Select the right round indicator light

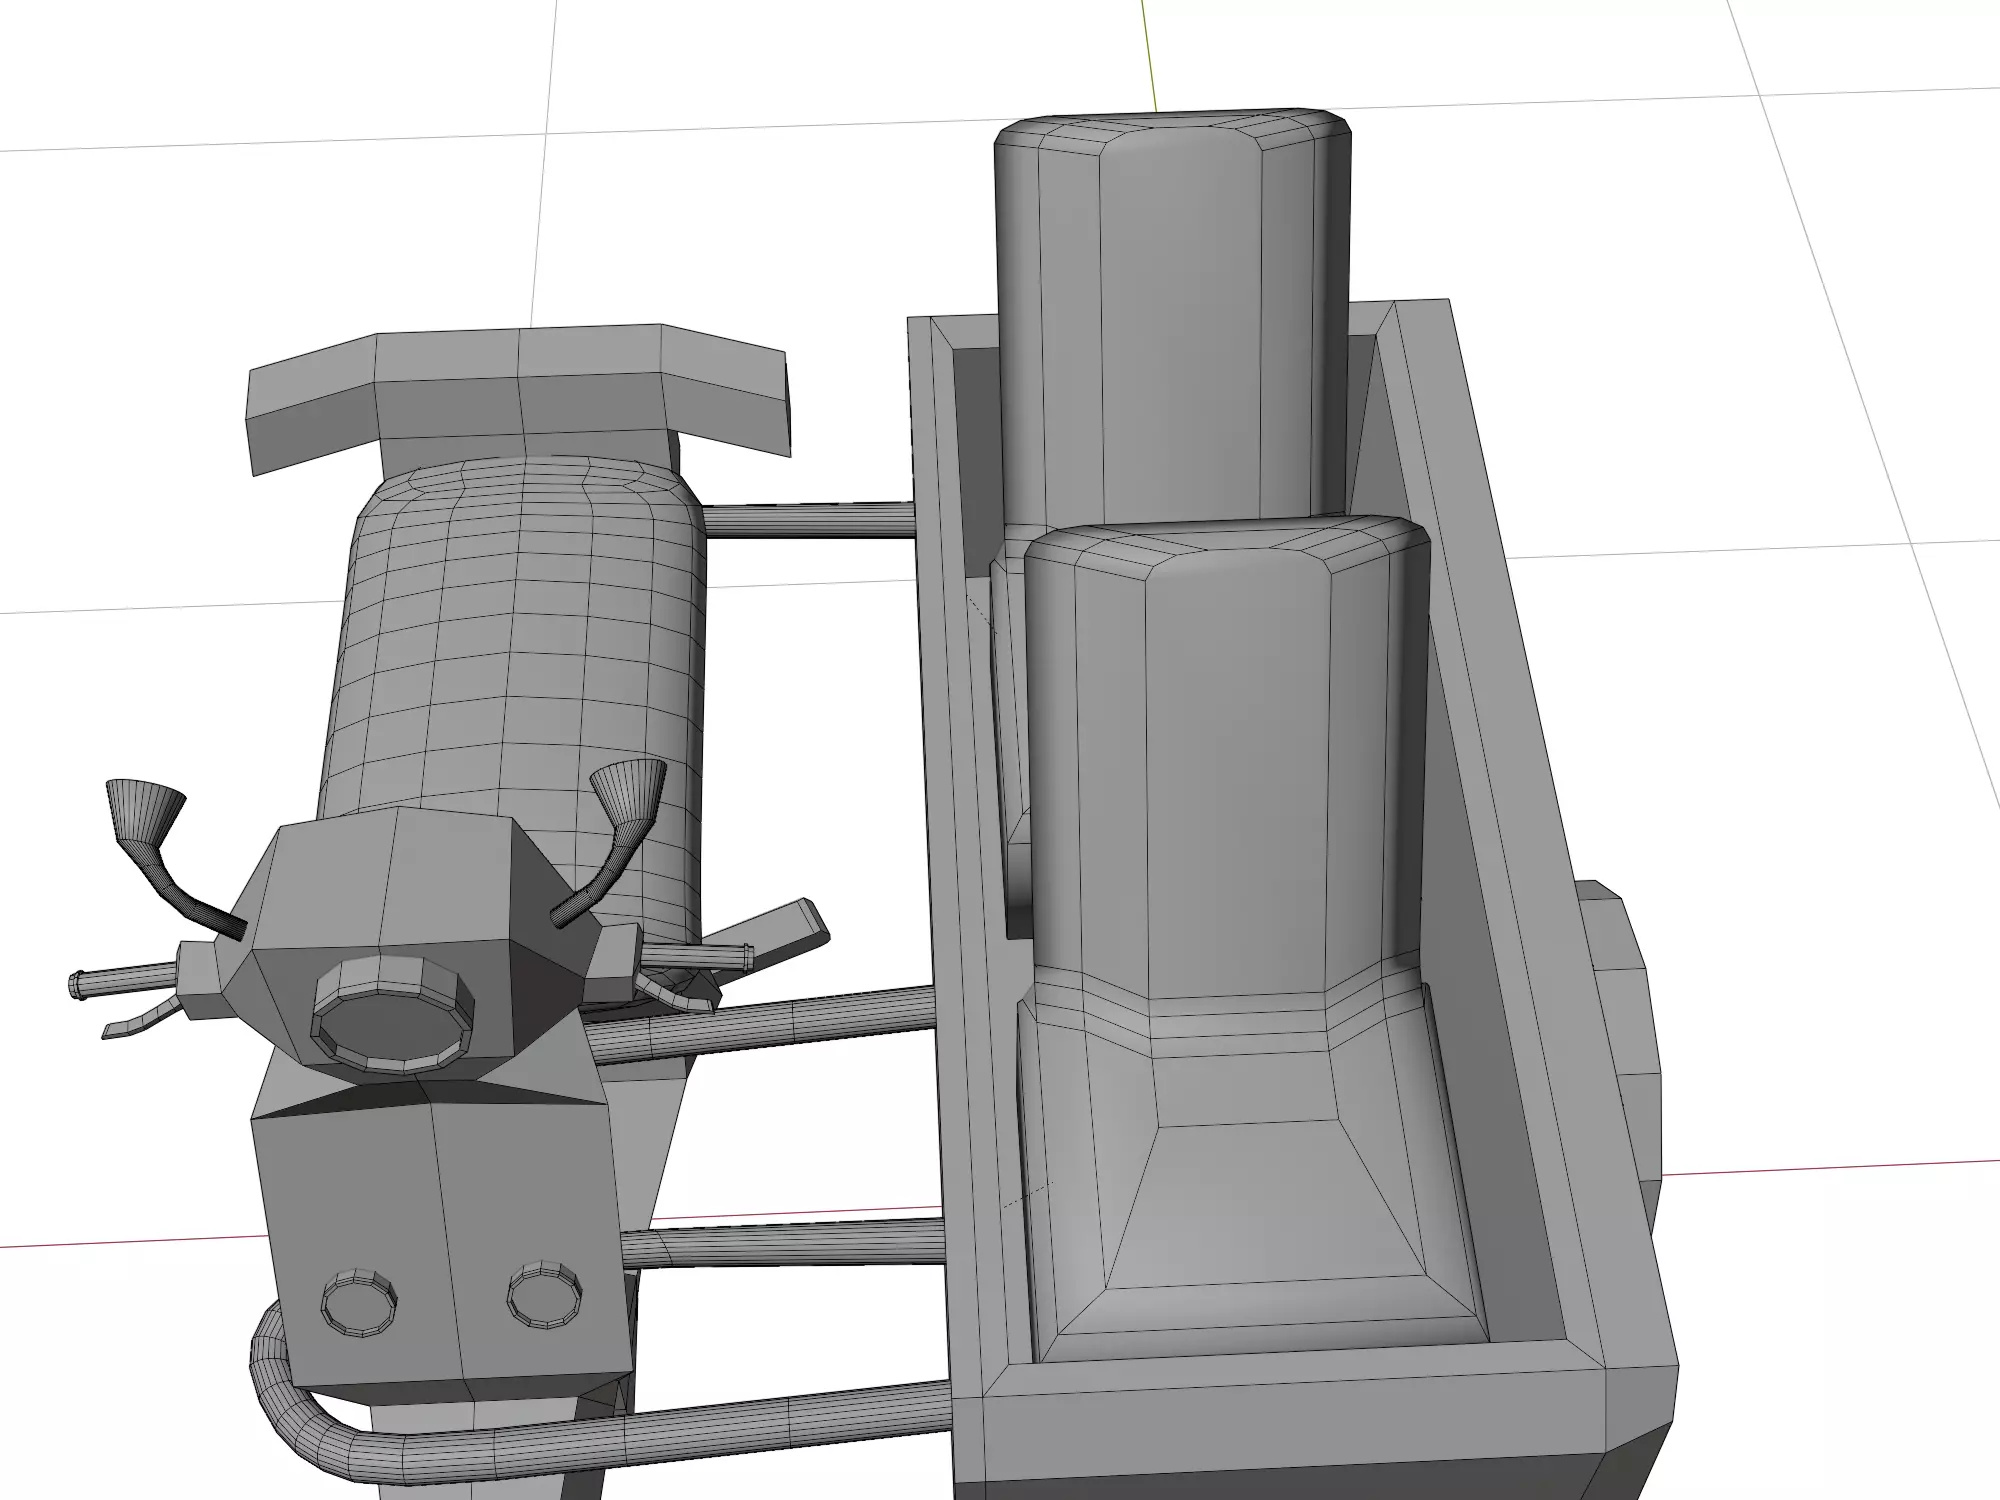coord(545,1296)
